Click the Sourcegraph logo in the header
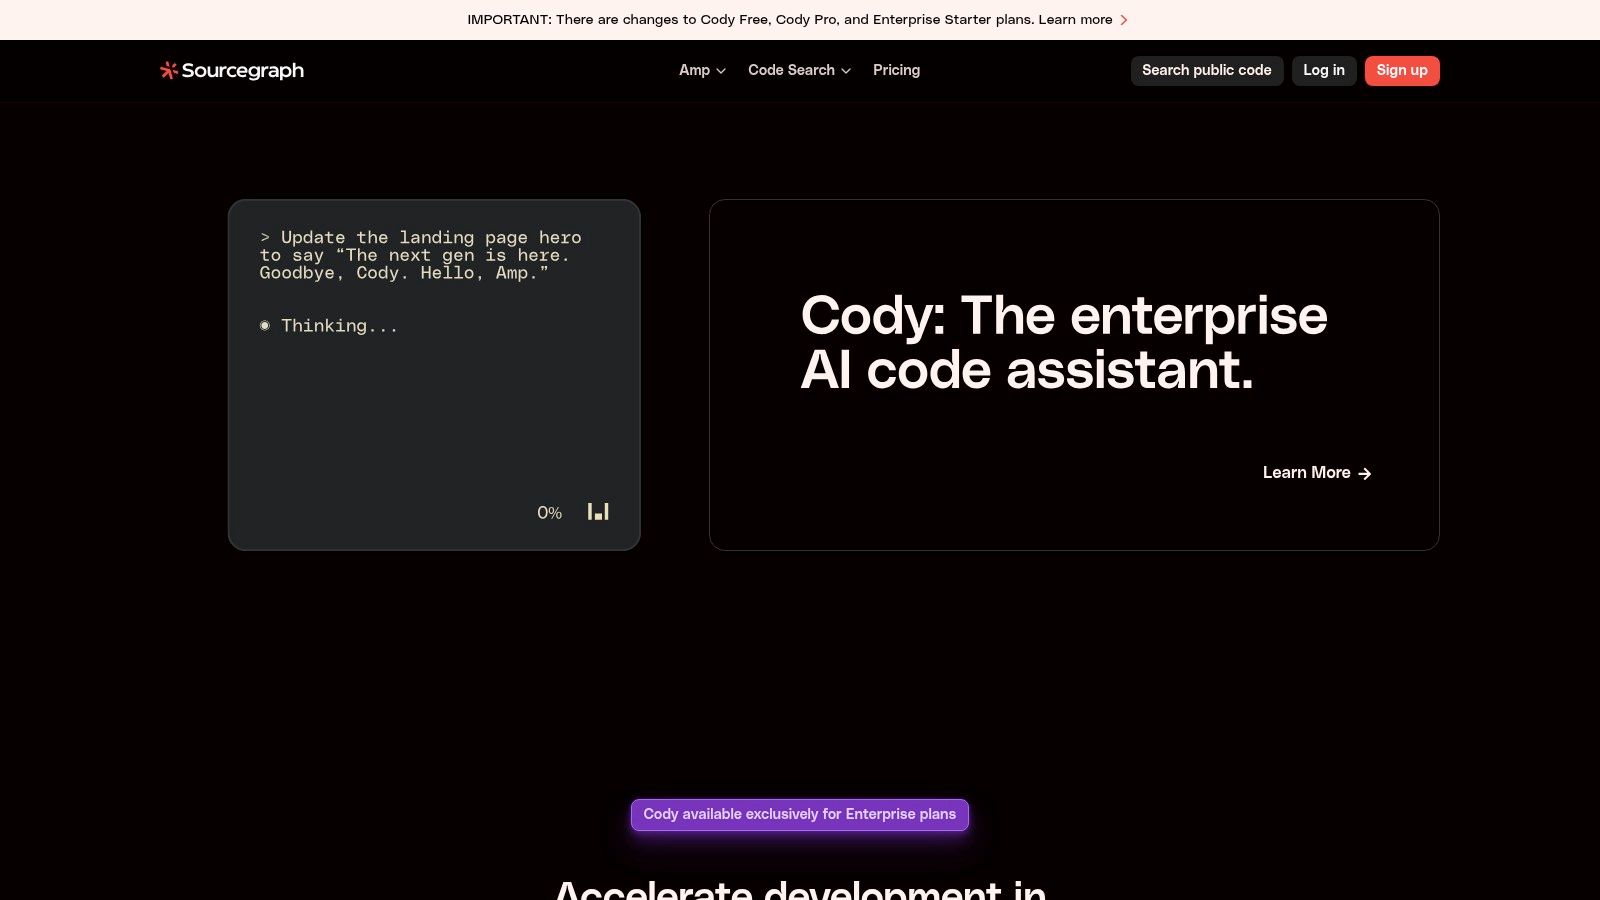Screen dimensions: 1600x900 point(232,70)
